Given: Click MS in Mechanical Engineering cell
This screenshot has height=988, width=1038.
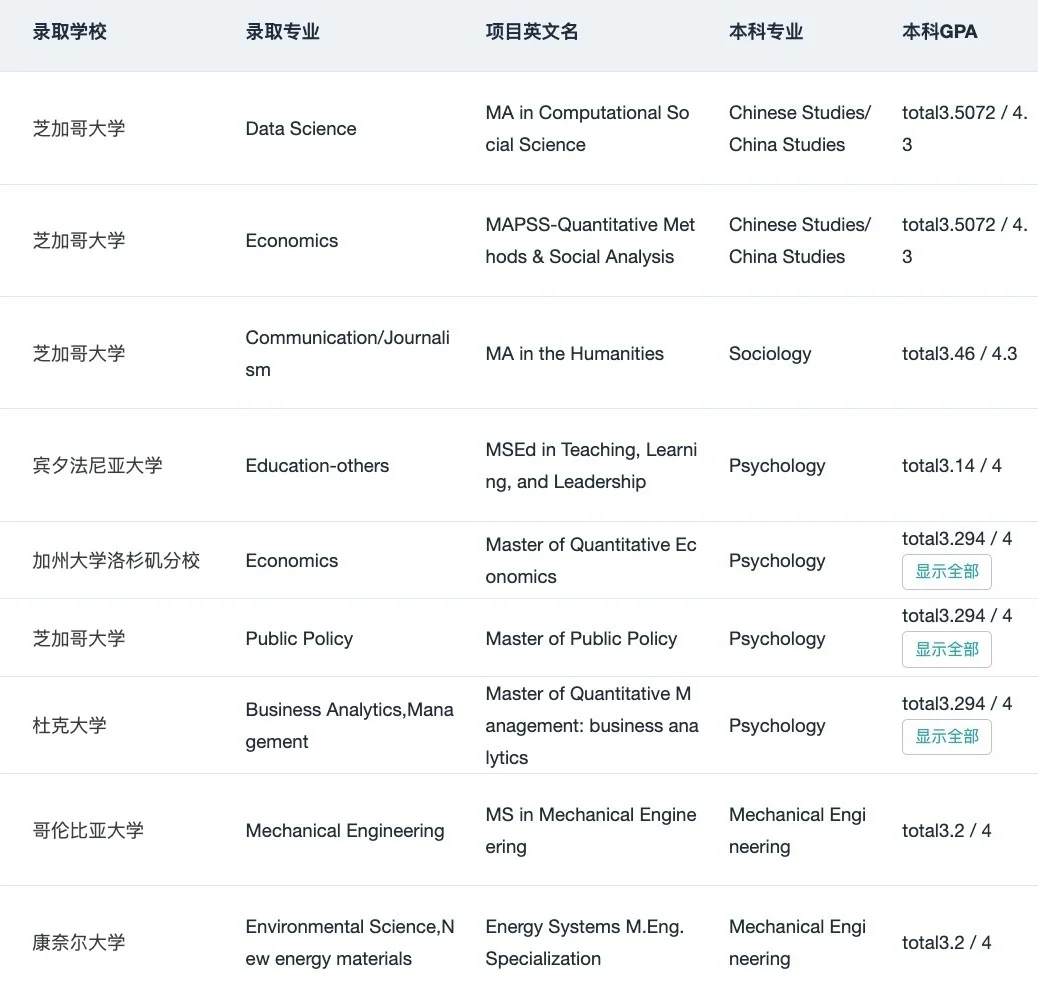Looking at the screenshot, I should point(590,830).
